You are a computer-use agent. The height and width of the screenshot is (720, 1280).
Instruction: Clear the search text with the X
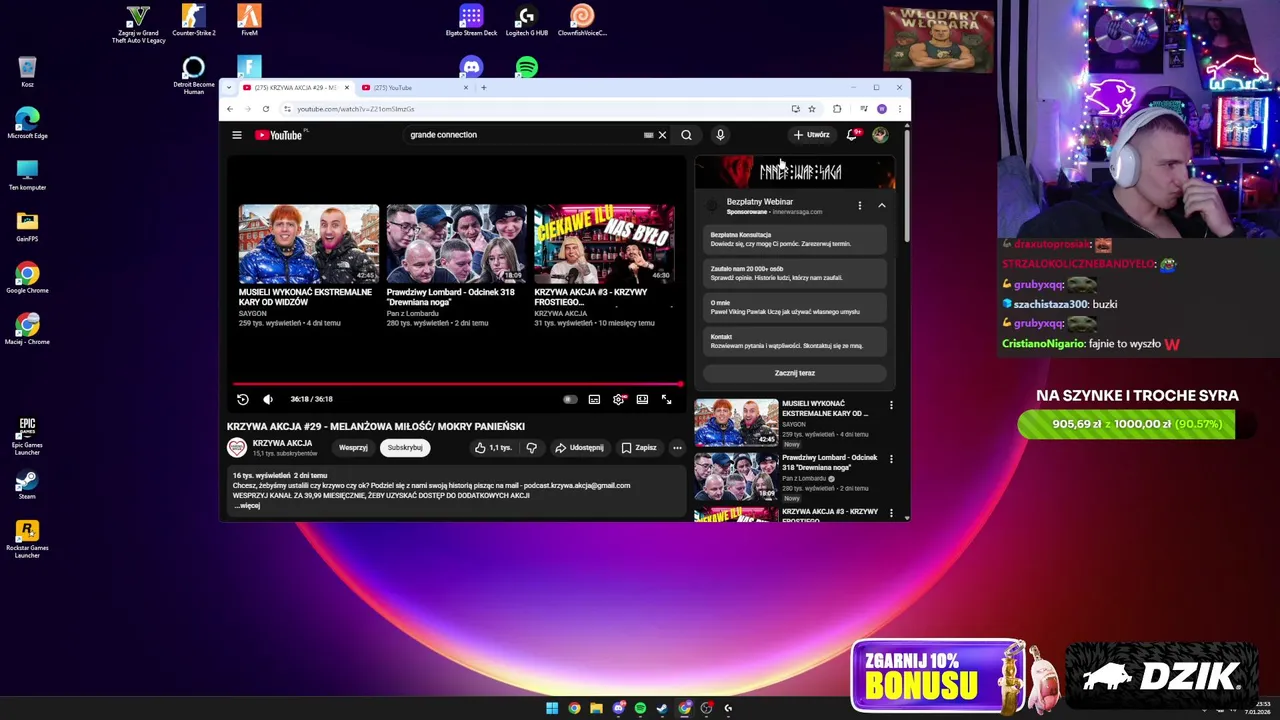662,135
